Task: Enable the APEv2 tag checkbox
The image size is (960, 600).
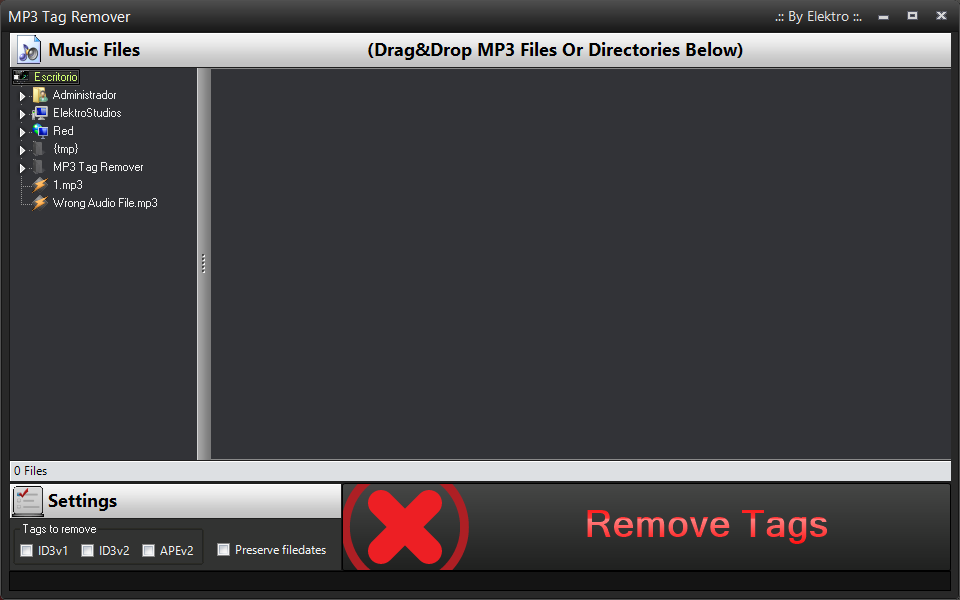Action: pos(148,550)
